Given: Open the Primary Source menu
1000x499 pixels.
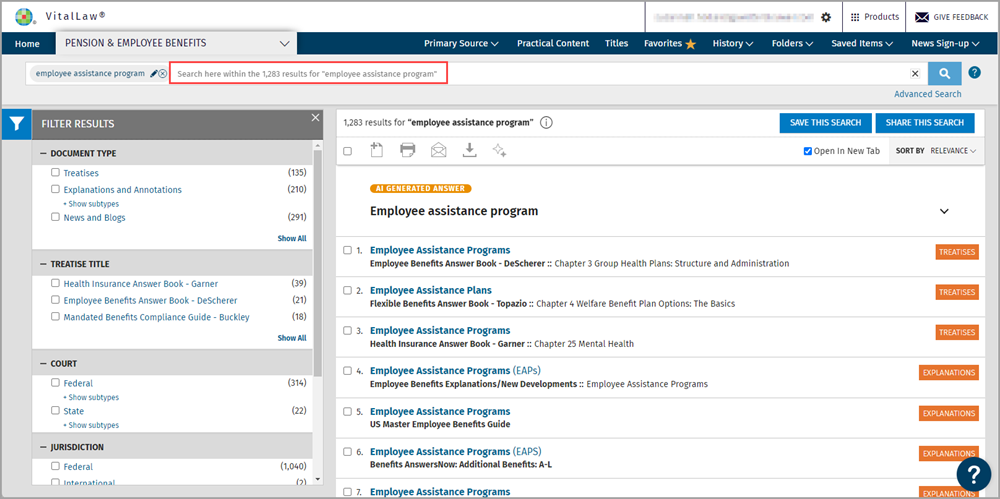Looking at the screenshot, I should click(x=461, y=43).
